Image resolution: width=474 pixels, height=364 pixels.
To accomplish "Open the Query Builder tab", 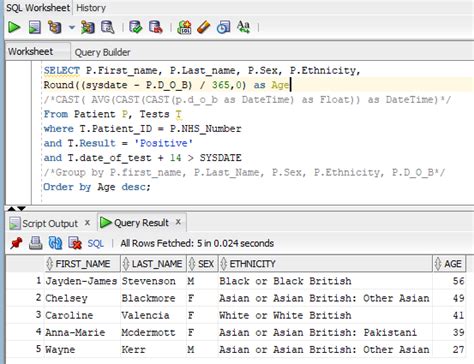I will (102, 52).
